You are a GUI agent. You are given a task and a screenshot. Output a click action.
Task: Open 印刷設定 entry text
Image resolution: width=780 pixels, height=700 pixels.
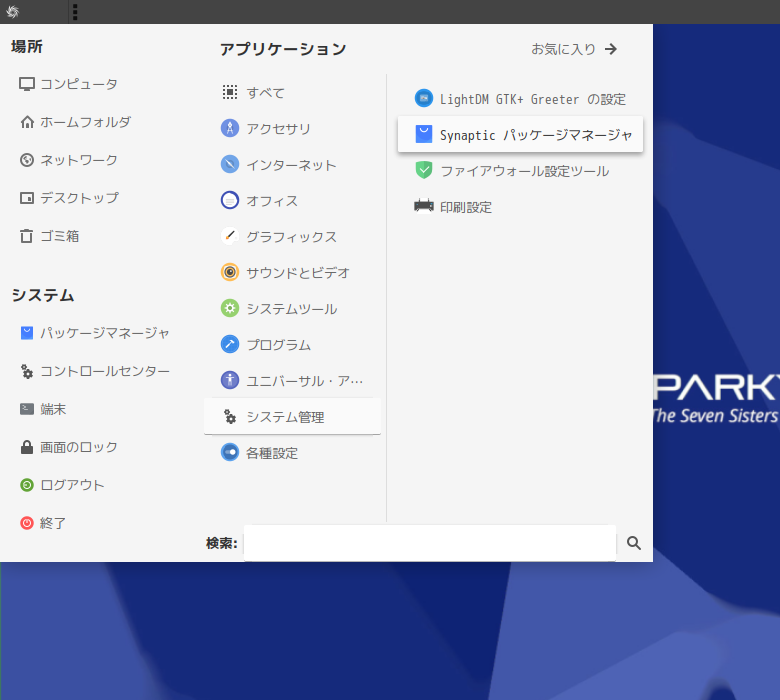tap(466, 206)
